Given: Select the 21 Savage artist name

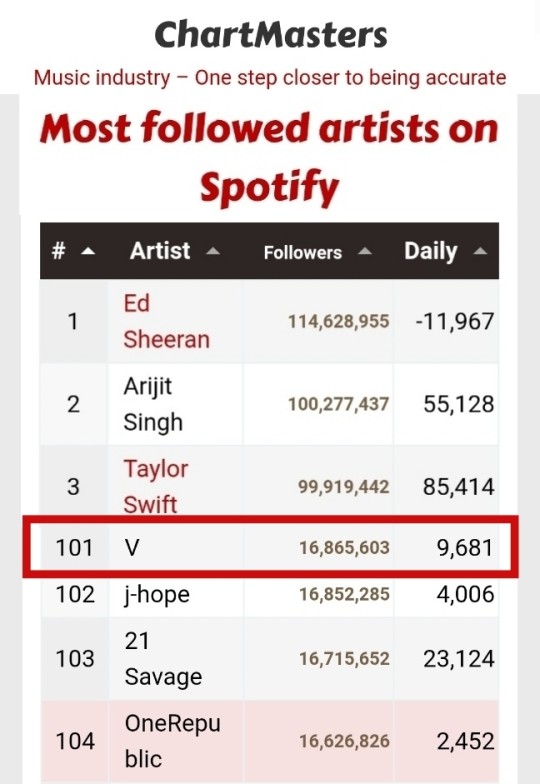Looking at the screenshot, I should (163, 658).
